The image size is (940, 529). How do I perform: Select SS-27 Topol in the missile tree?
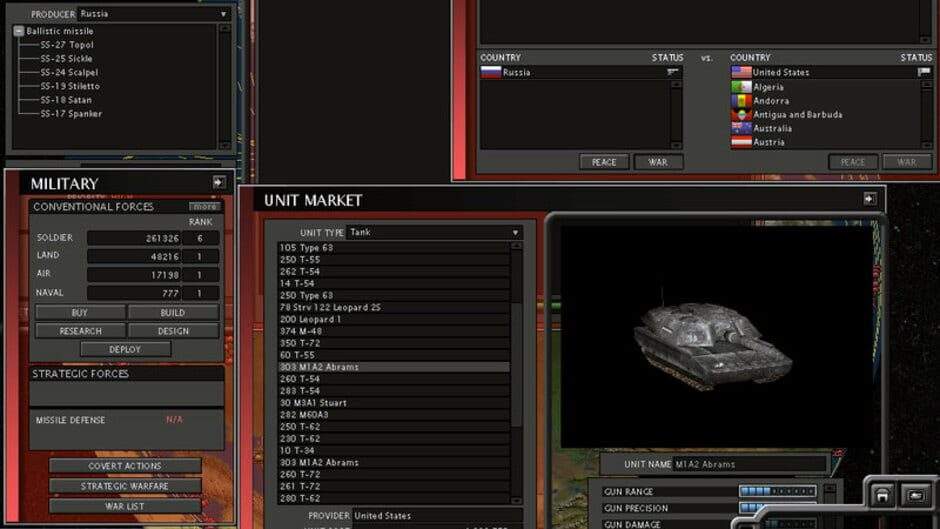pos(66,45)
